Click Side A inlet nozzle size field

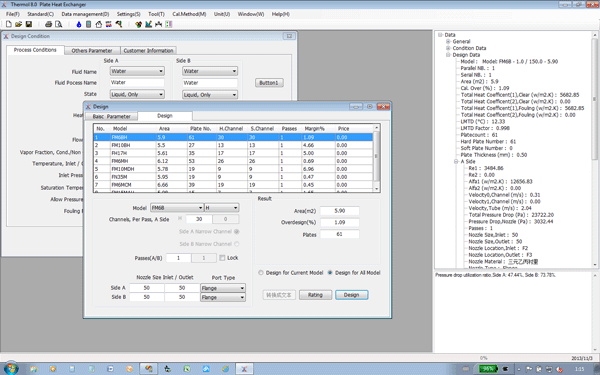(x=147, y=288)
